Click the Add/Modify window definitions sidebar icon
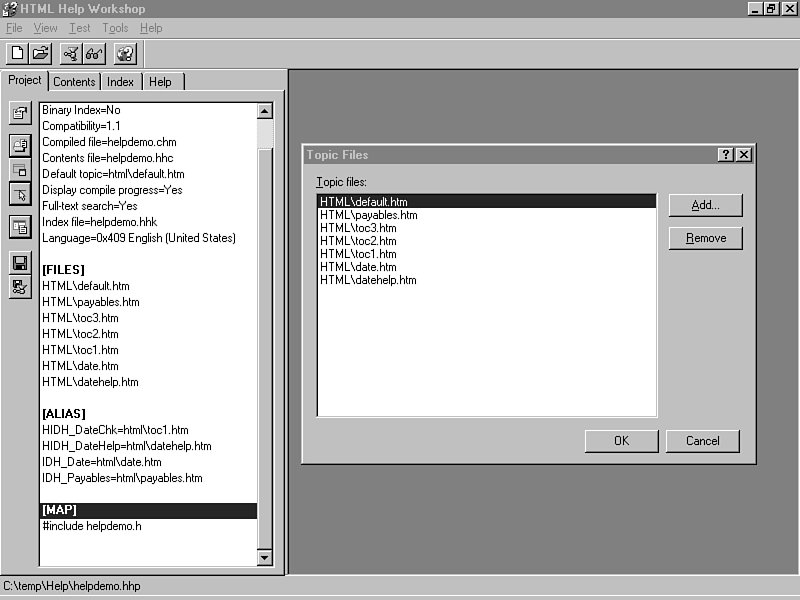This screenshot has height=600, width=800. pos(20,169)
